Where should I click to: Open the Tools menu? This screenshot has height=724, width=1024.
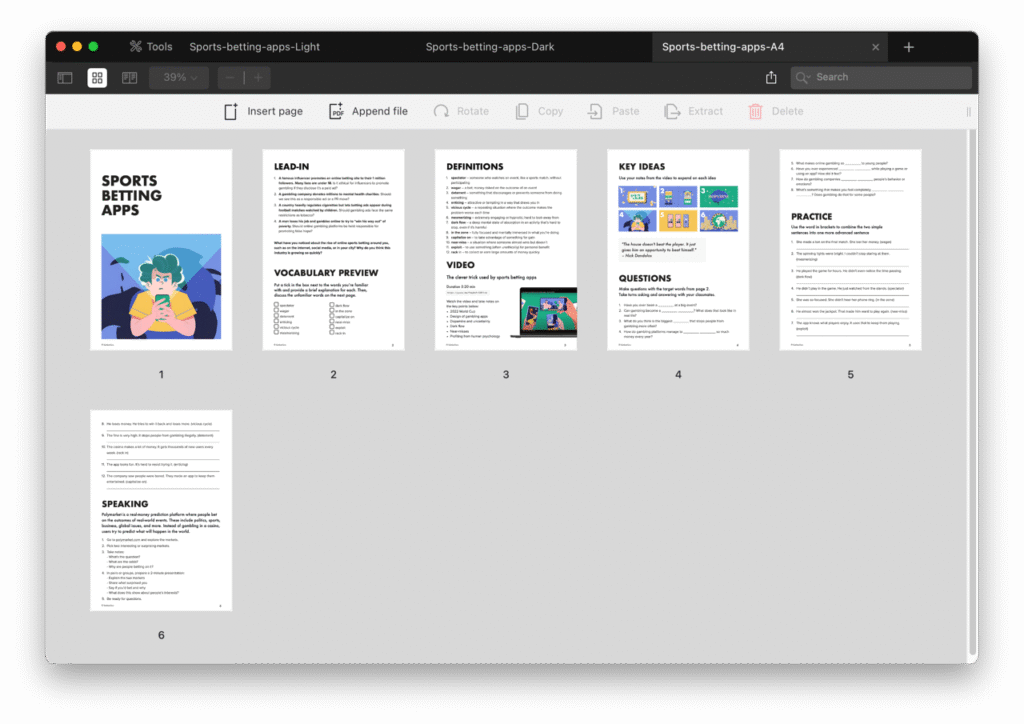tap(150, 47)
